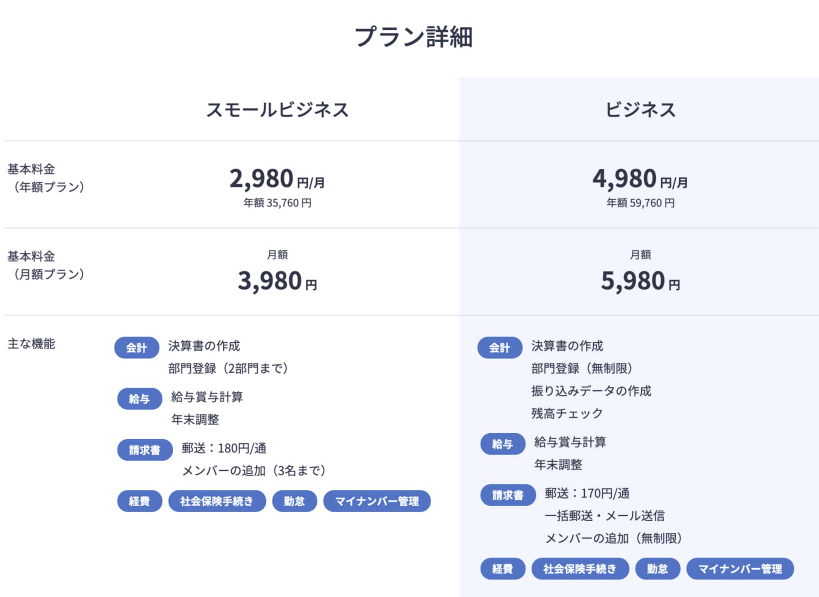Select マイナンバー管理 badge in スモールビジネス column

377,501
